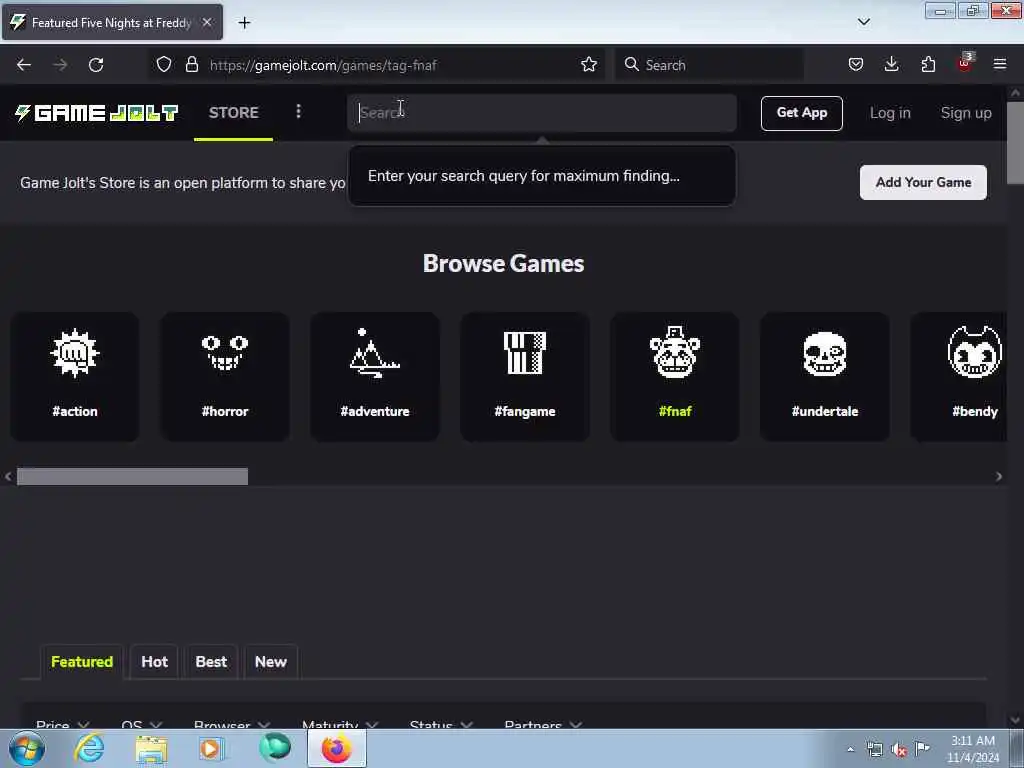The width and height of the screenshot is (1024, 768).
Task: Open Firefox downloads panel
Action: 891,65
